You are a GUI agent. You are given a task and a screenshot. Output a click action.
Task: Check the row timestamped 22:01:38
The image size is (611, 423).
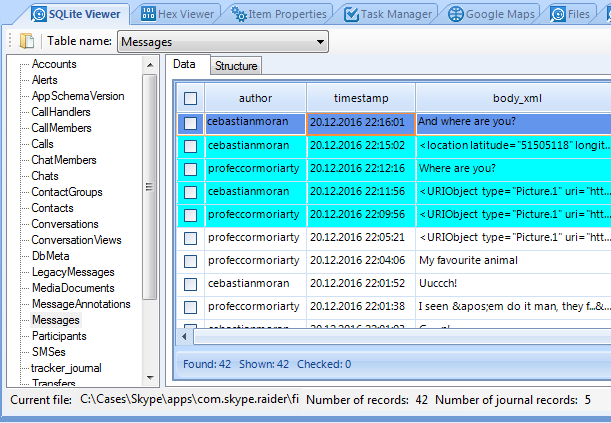[x=191, y=307]
